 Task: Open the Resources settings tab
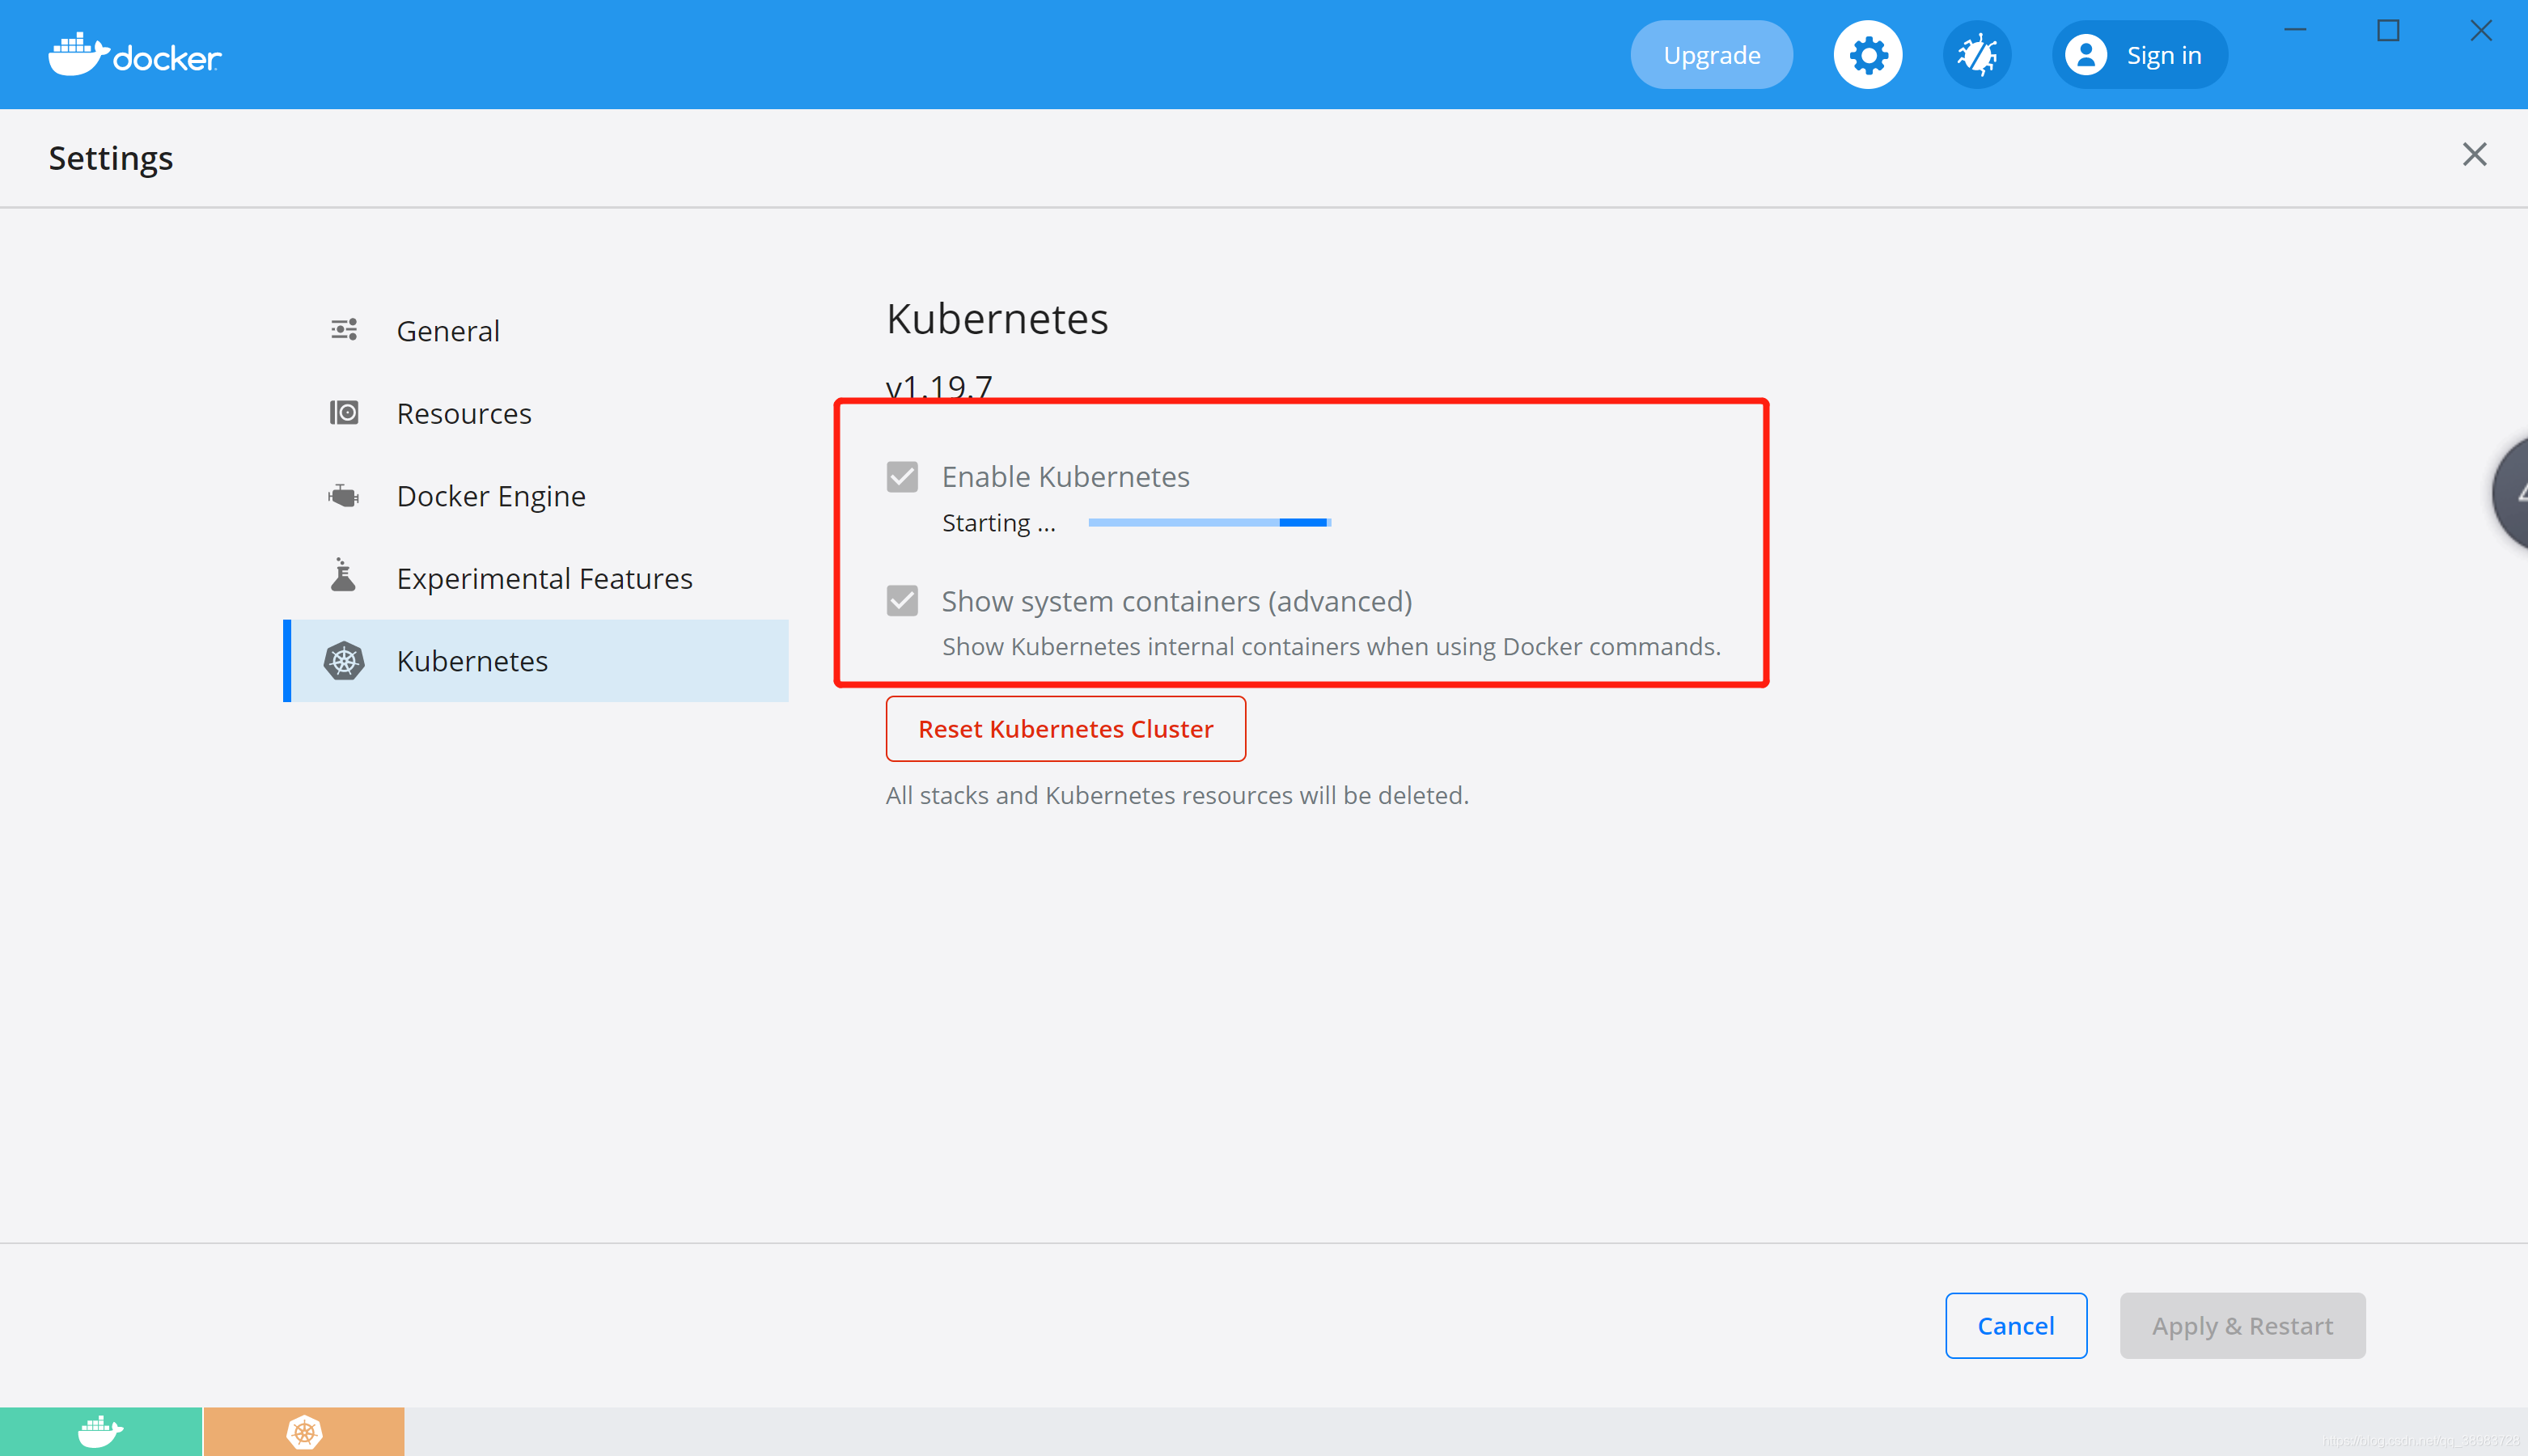(x=536, y=413)
